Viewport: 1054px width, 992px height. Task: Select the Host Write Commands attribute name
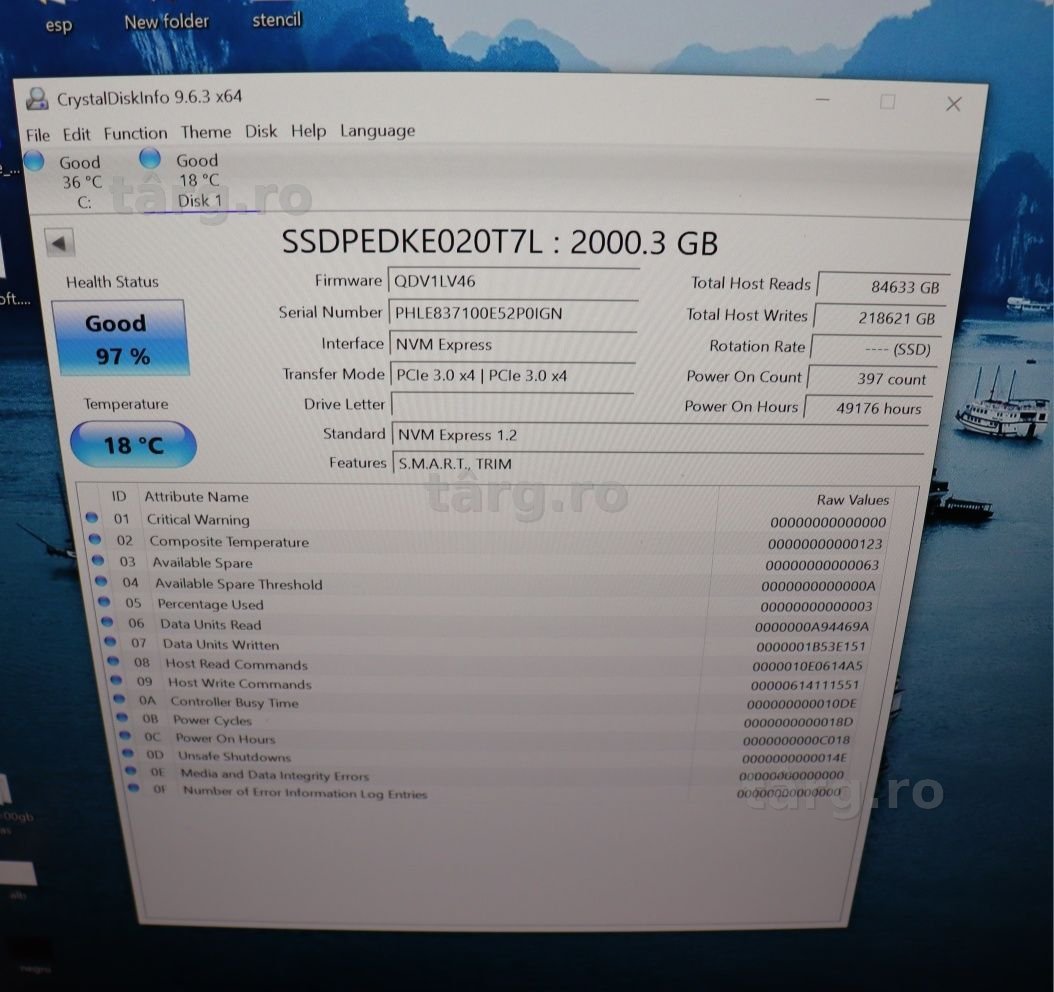point(240,683)
